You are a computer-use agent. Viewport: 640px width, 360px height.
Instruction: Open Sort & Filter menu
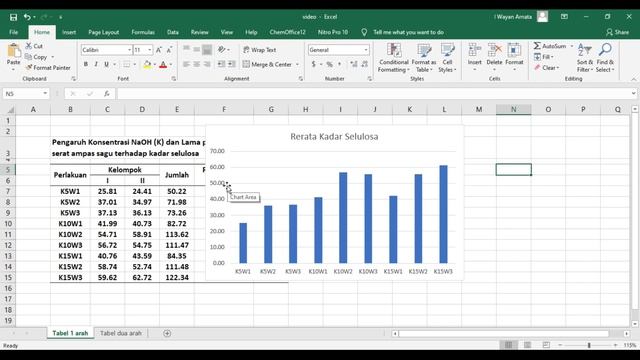pyautogui.click(x=584, y=58)
